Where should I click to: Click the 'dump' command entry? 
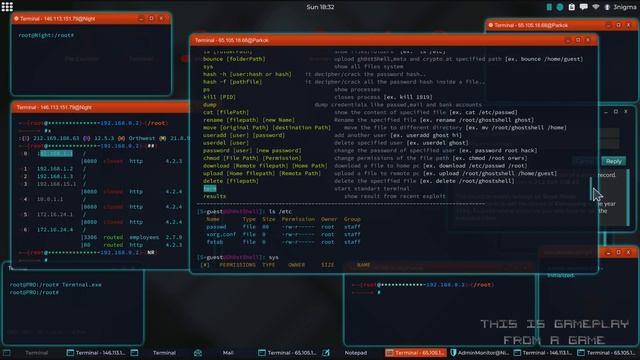click(210, 104)
